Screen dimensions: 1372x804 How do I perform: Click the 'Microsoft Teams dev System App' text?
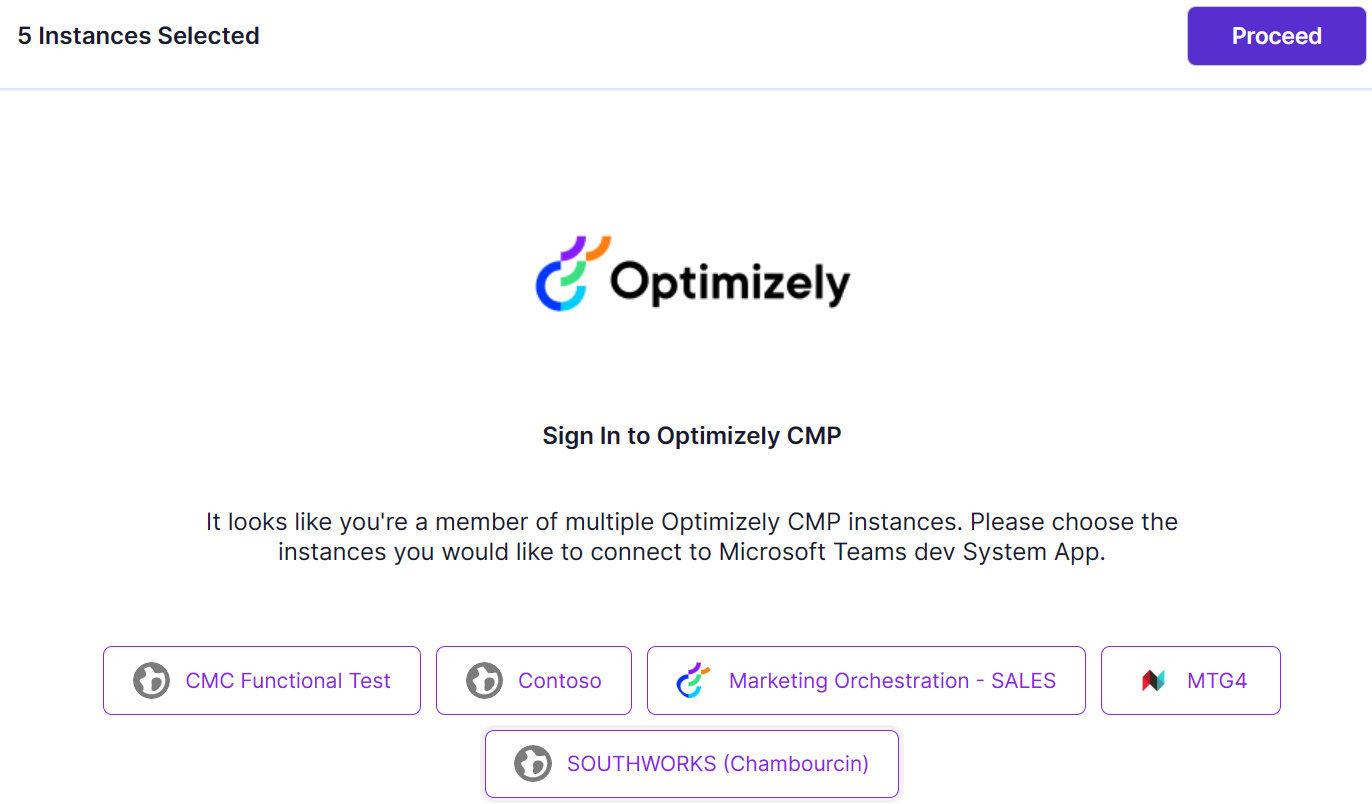tap(911, 553)
